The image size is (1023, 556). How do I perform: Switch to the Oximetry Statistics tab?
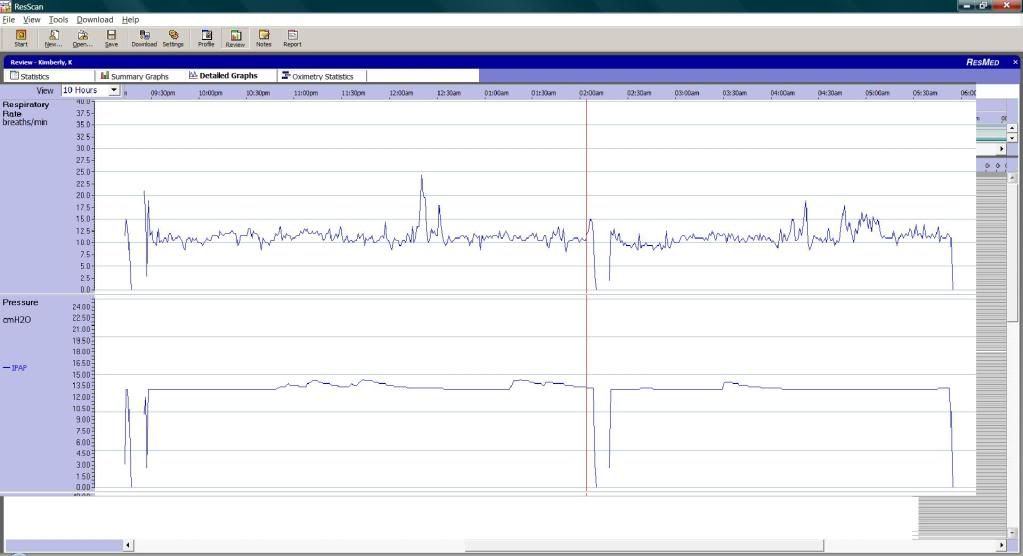324,76
